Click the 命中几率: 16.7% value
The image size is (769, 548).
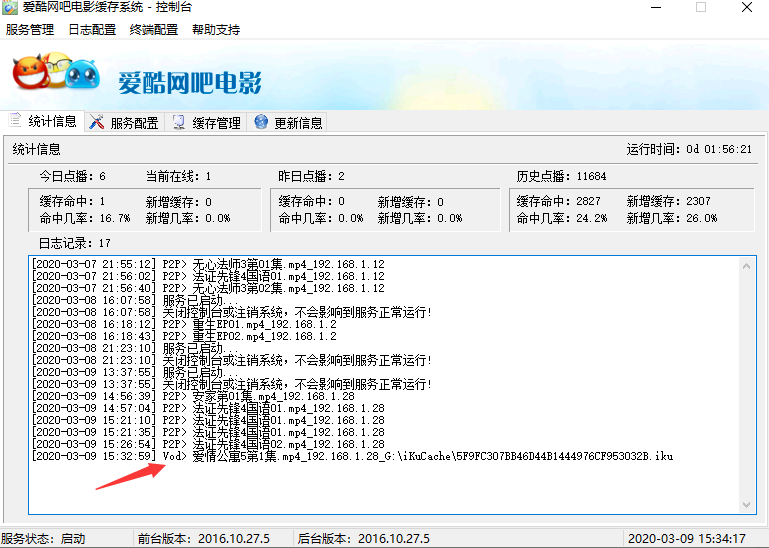click(x=85, y=218)
